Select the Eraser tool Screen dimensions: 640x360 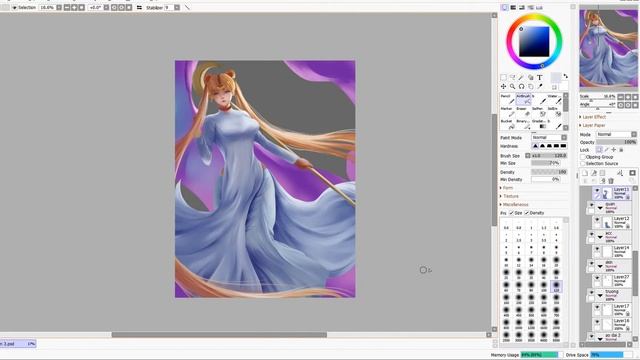pyautogui.click(x=523, y=112)
